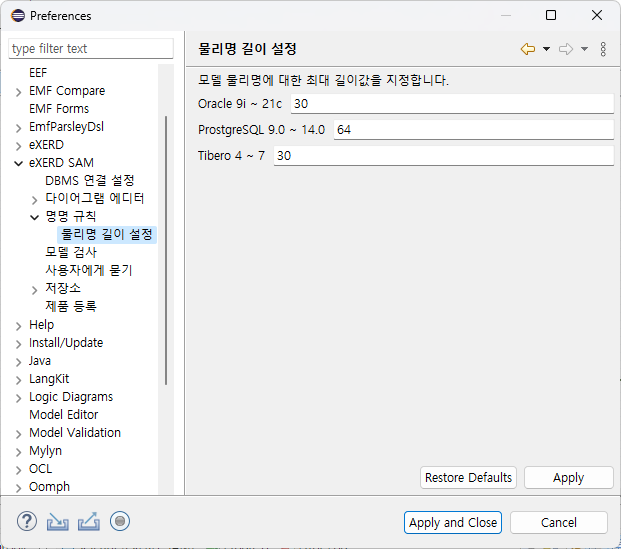The image size is (621, 549).
Task: Select Logic Diagrams preference page
Action: (x=71, y=396)
